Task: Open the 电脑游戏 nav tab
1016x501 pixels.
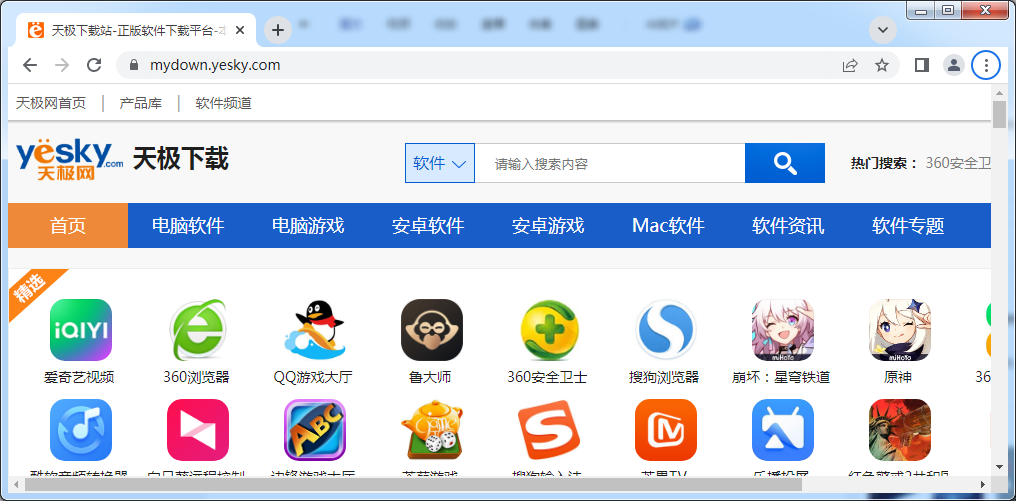Action: (x=308, y=226)
